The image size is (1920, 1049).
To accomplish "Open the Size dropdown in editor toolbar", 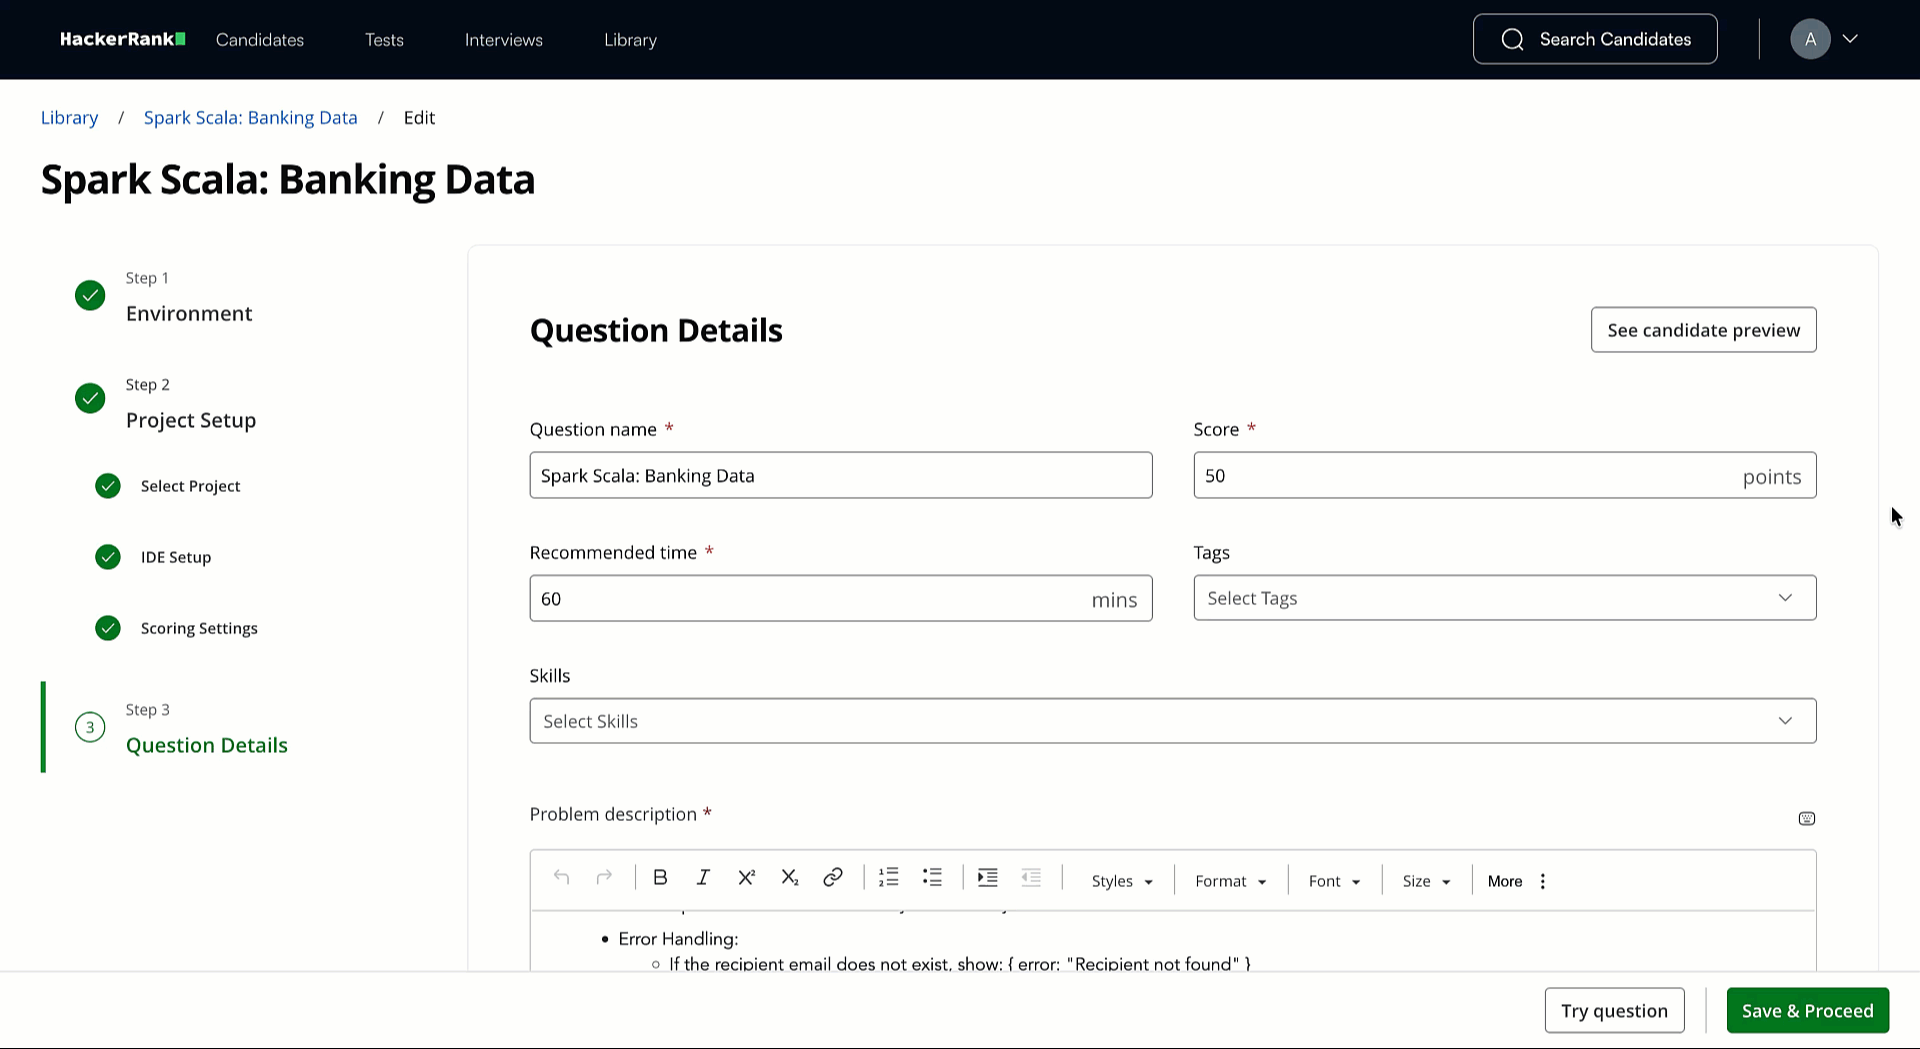I will [x=1426, y=881].
